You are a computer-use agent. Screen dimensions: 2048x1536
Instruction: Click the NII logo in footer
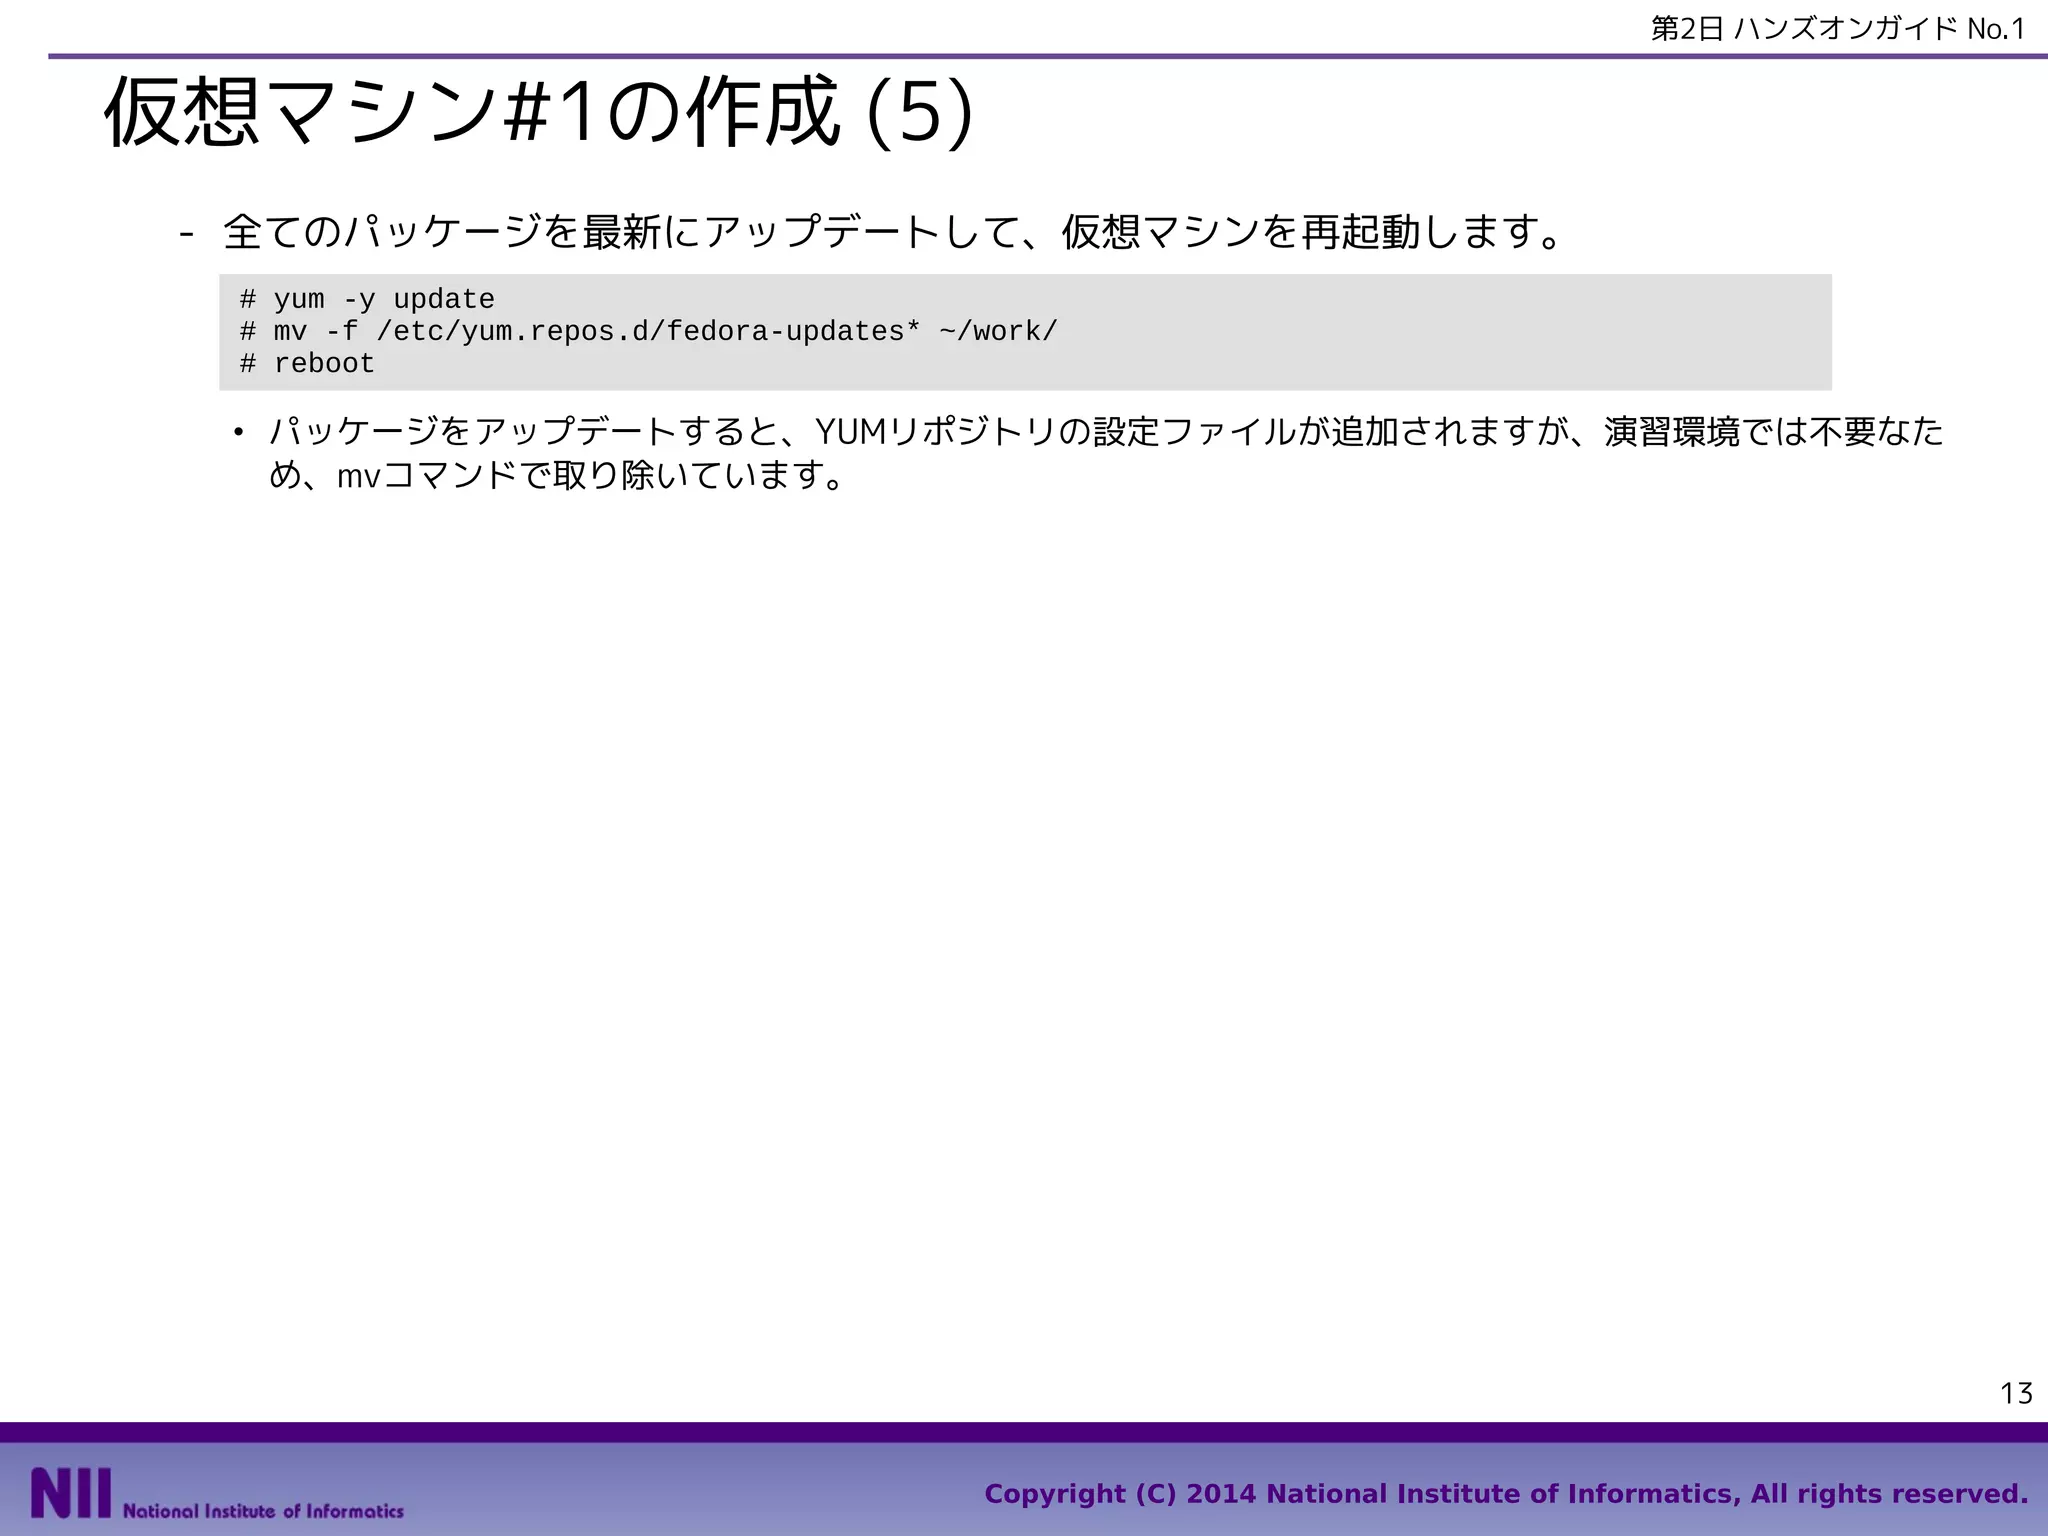(70, 1493)
